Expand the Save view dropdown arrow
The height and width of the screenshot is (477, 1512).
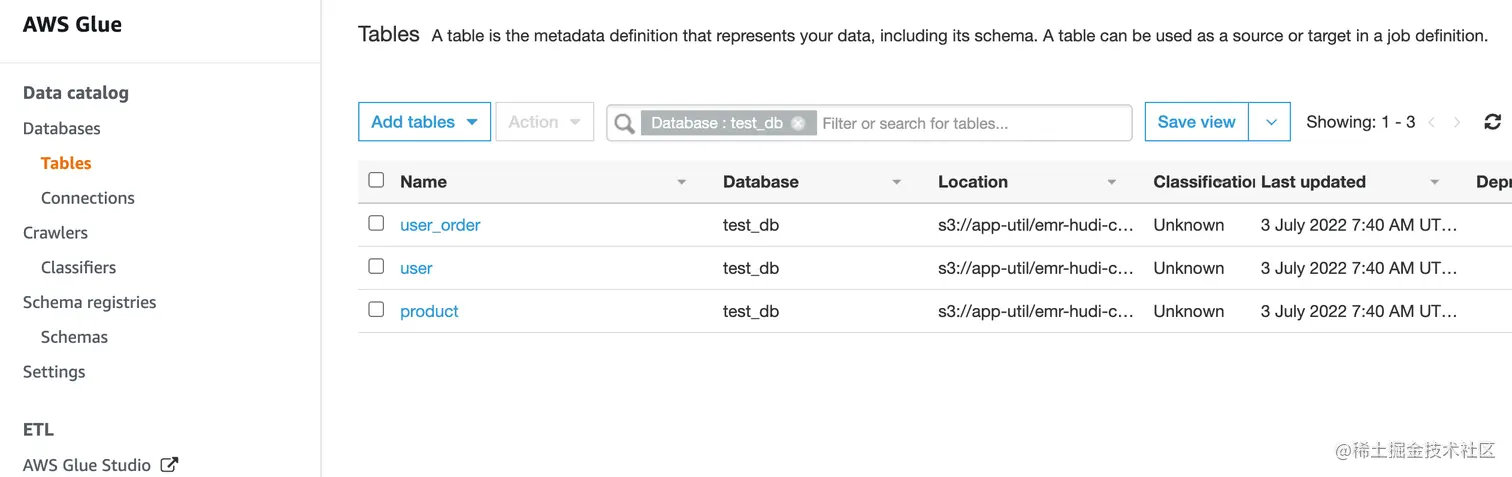tap(1271, 122)
